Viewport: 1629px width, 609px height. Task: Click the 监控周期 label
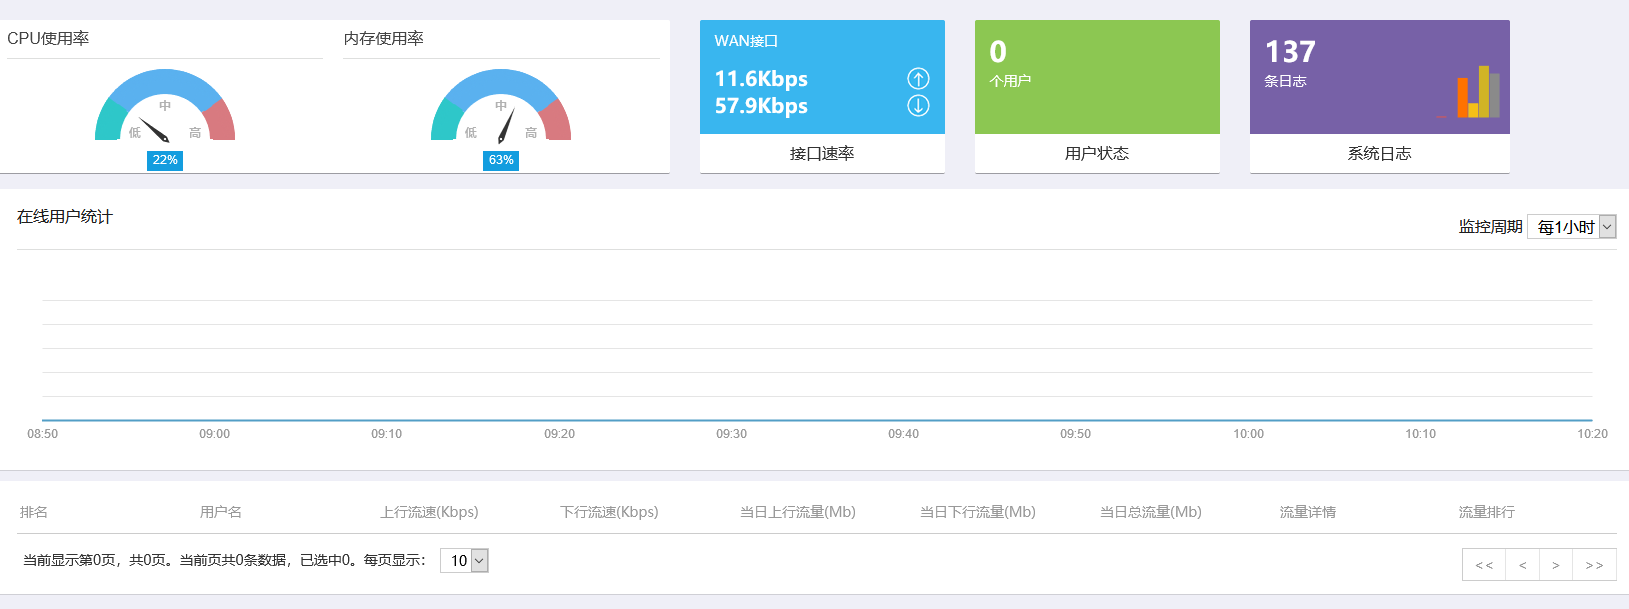point(1490,227)
